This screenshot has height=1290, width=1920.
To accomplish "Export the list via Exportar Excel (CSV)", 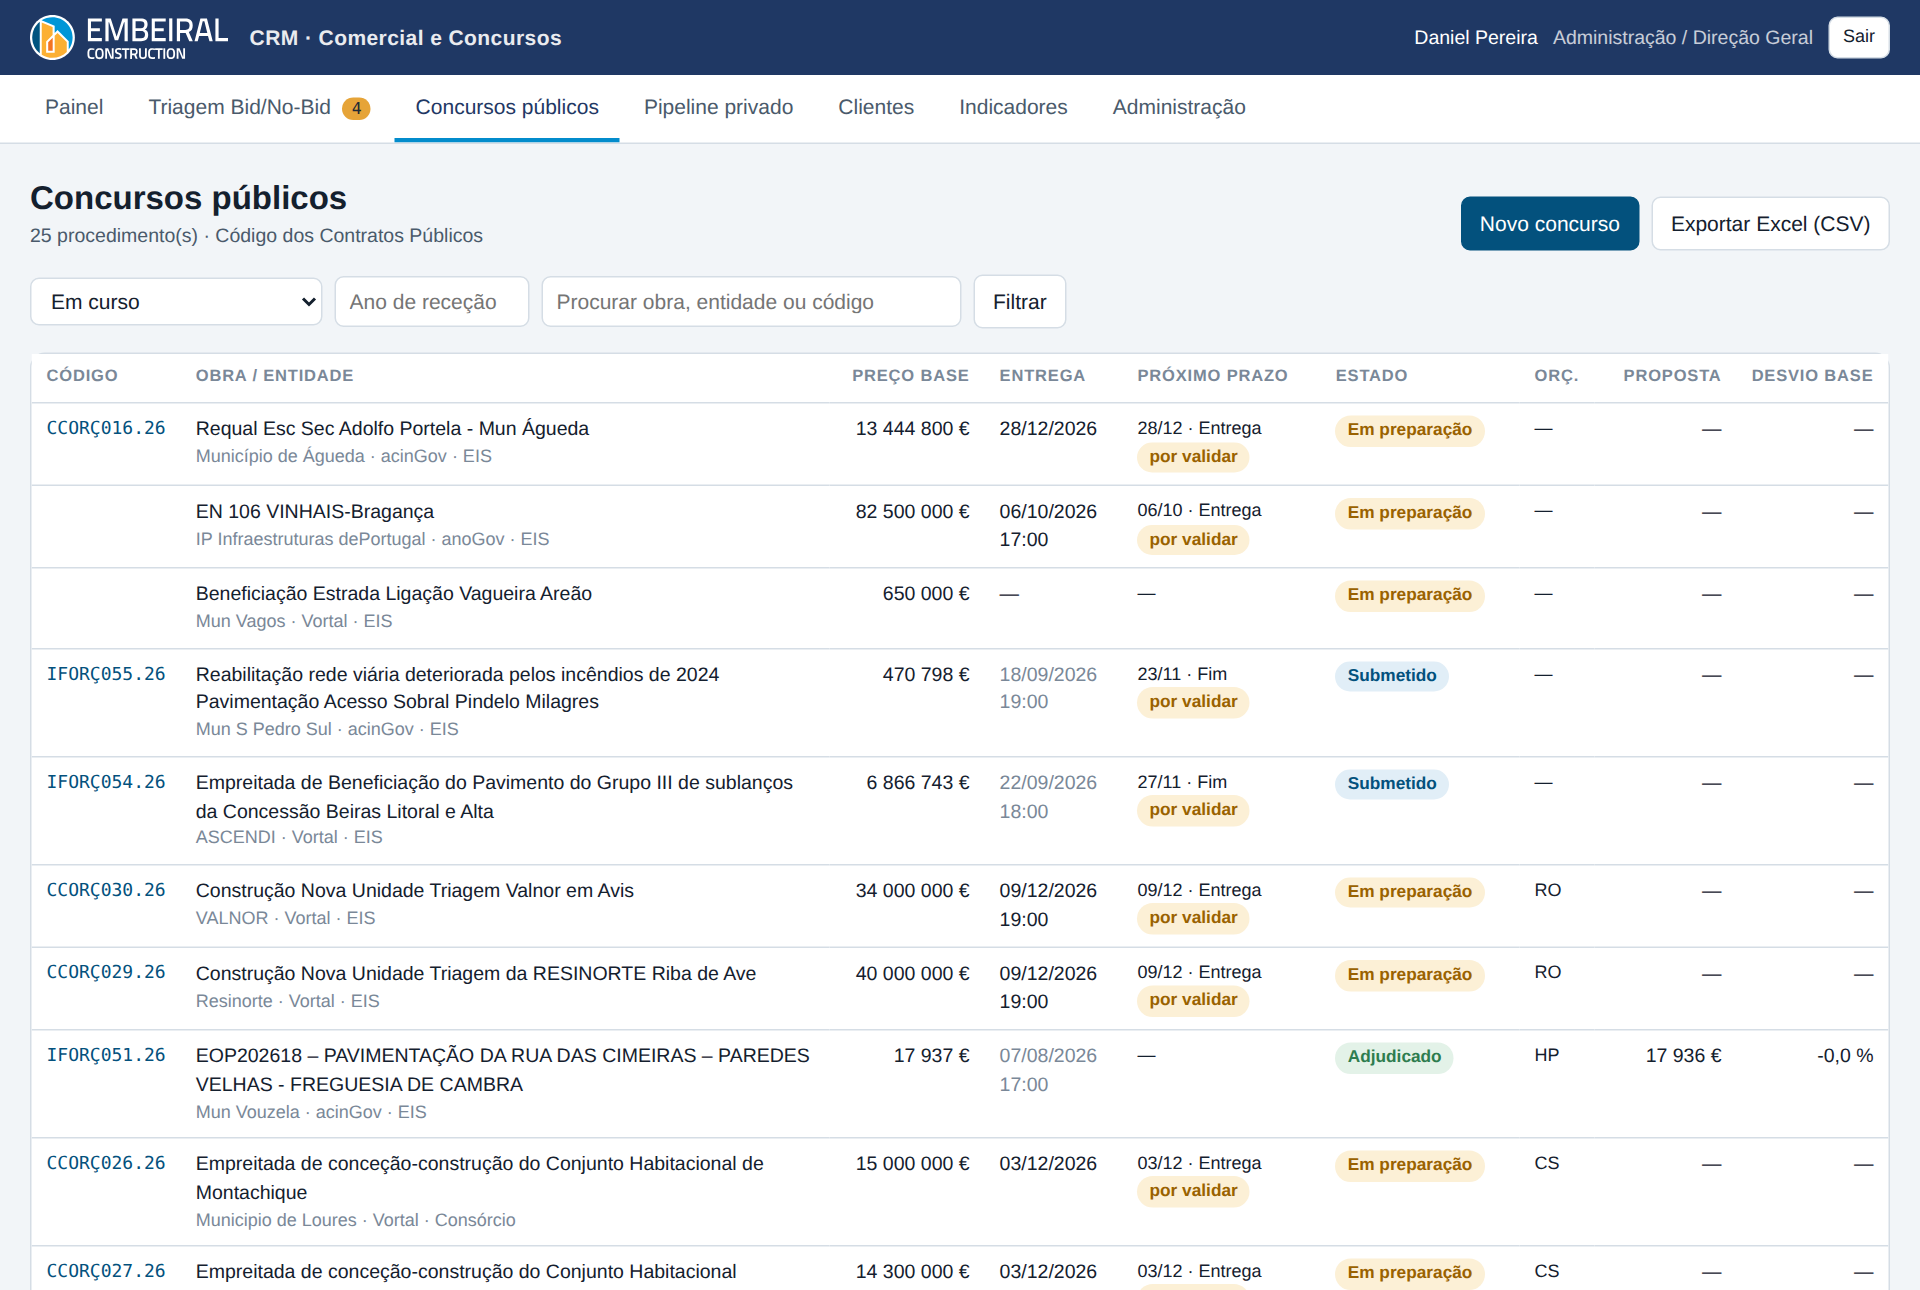I will 1770,224.
